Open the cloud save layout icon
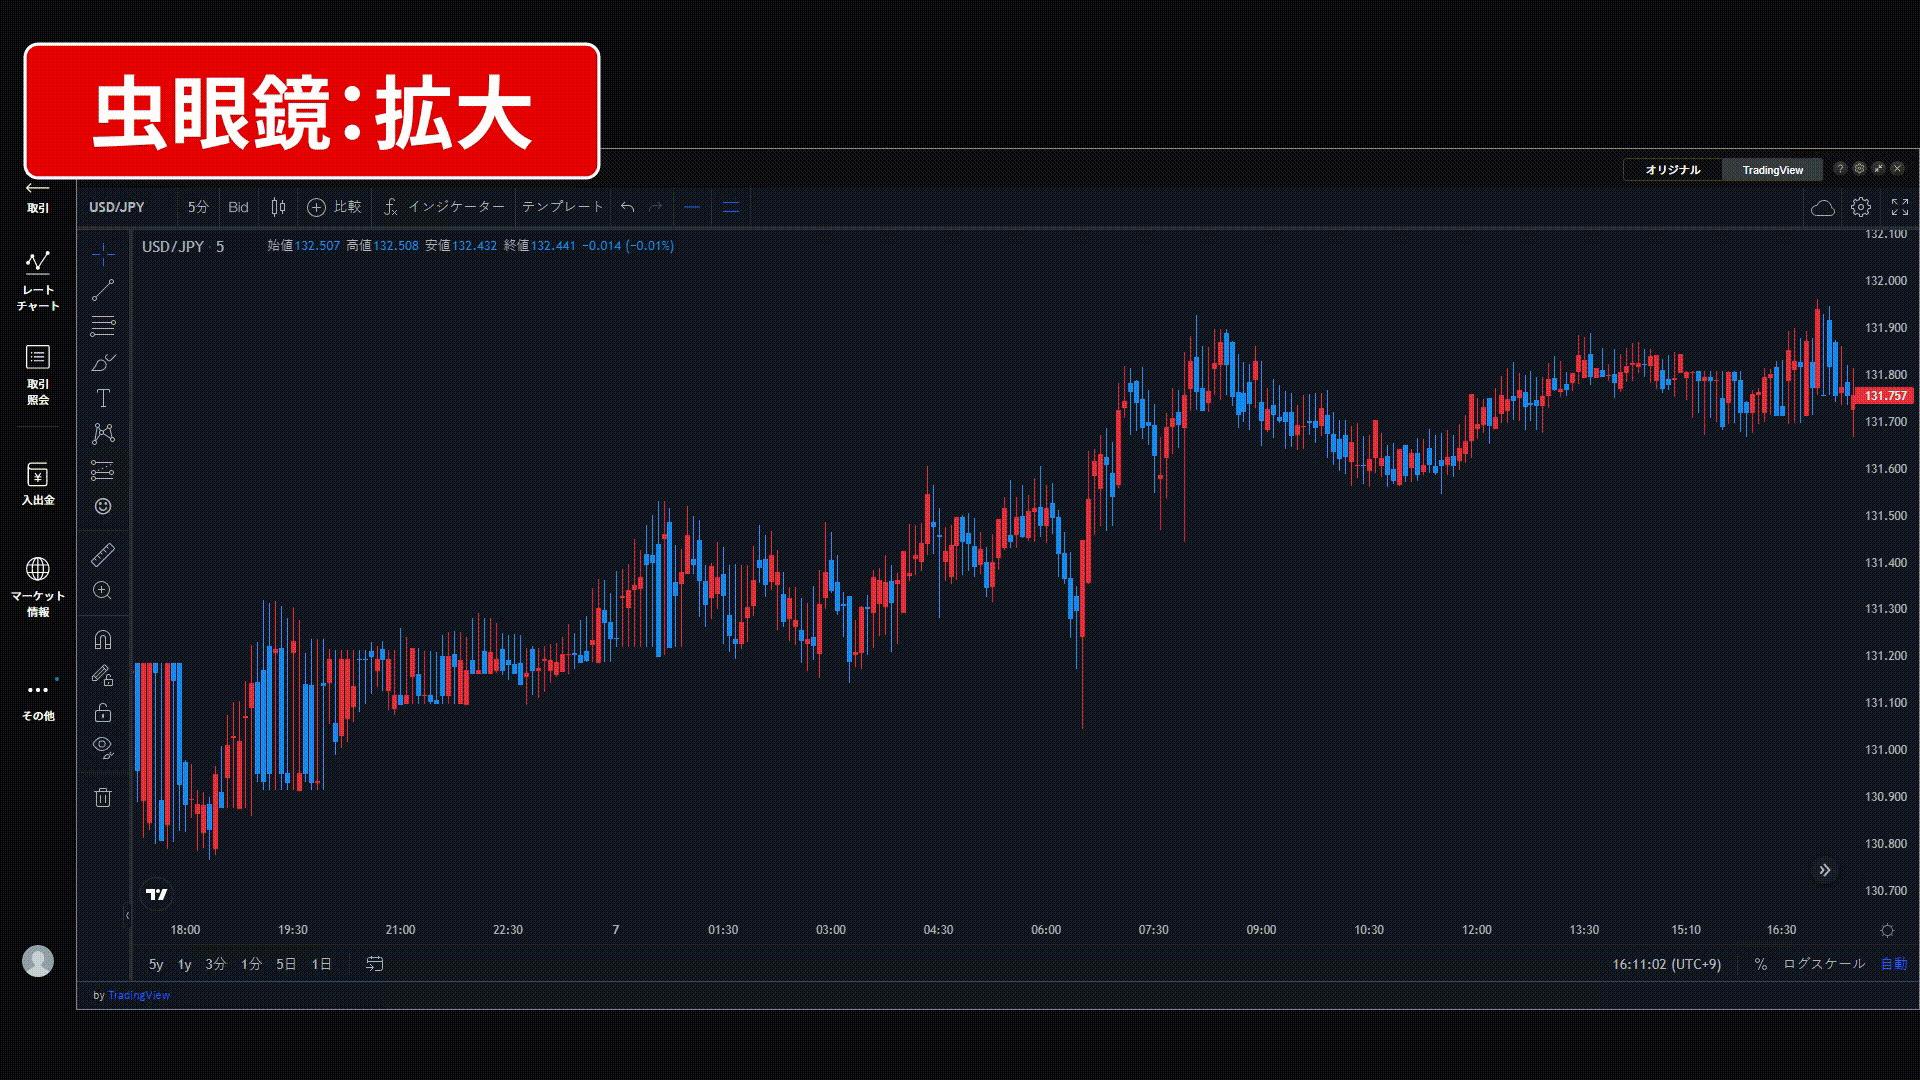1920x1080 pixels. [1822, 207]
